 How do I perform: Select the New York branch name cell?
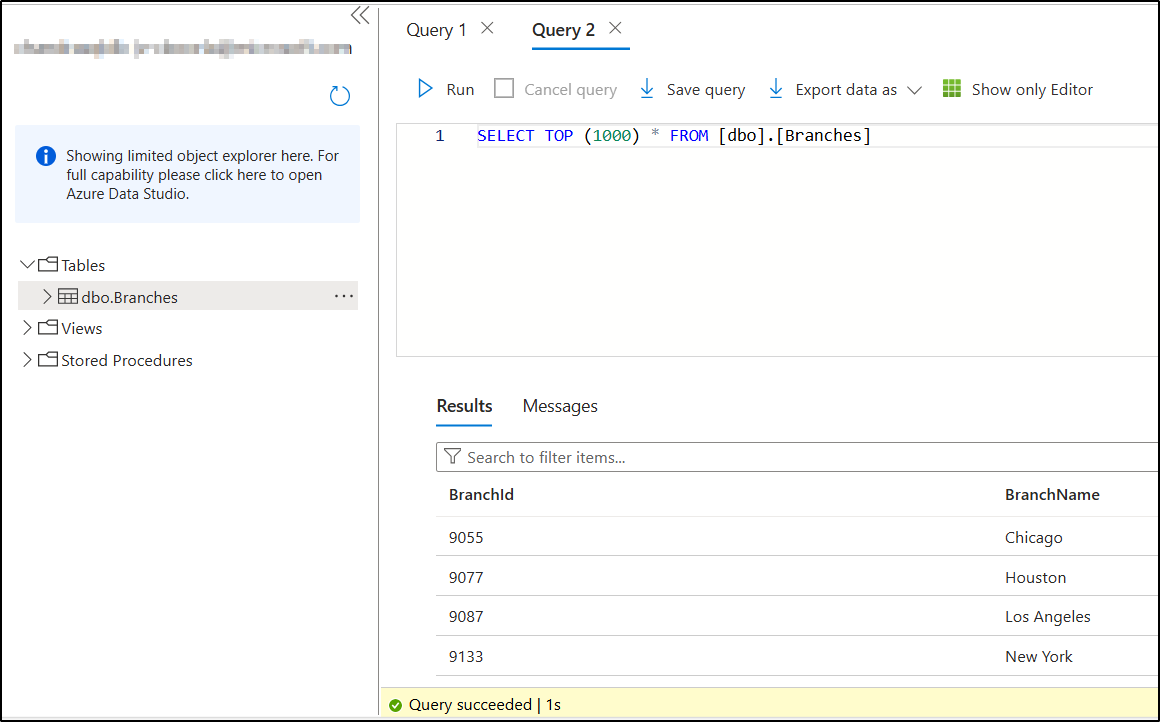1039,657
